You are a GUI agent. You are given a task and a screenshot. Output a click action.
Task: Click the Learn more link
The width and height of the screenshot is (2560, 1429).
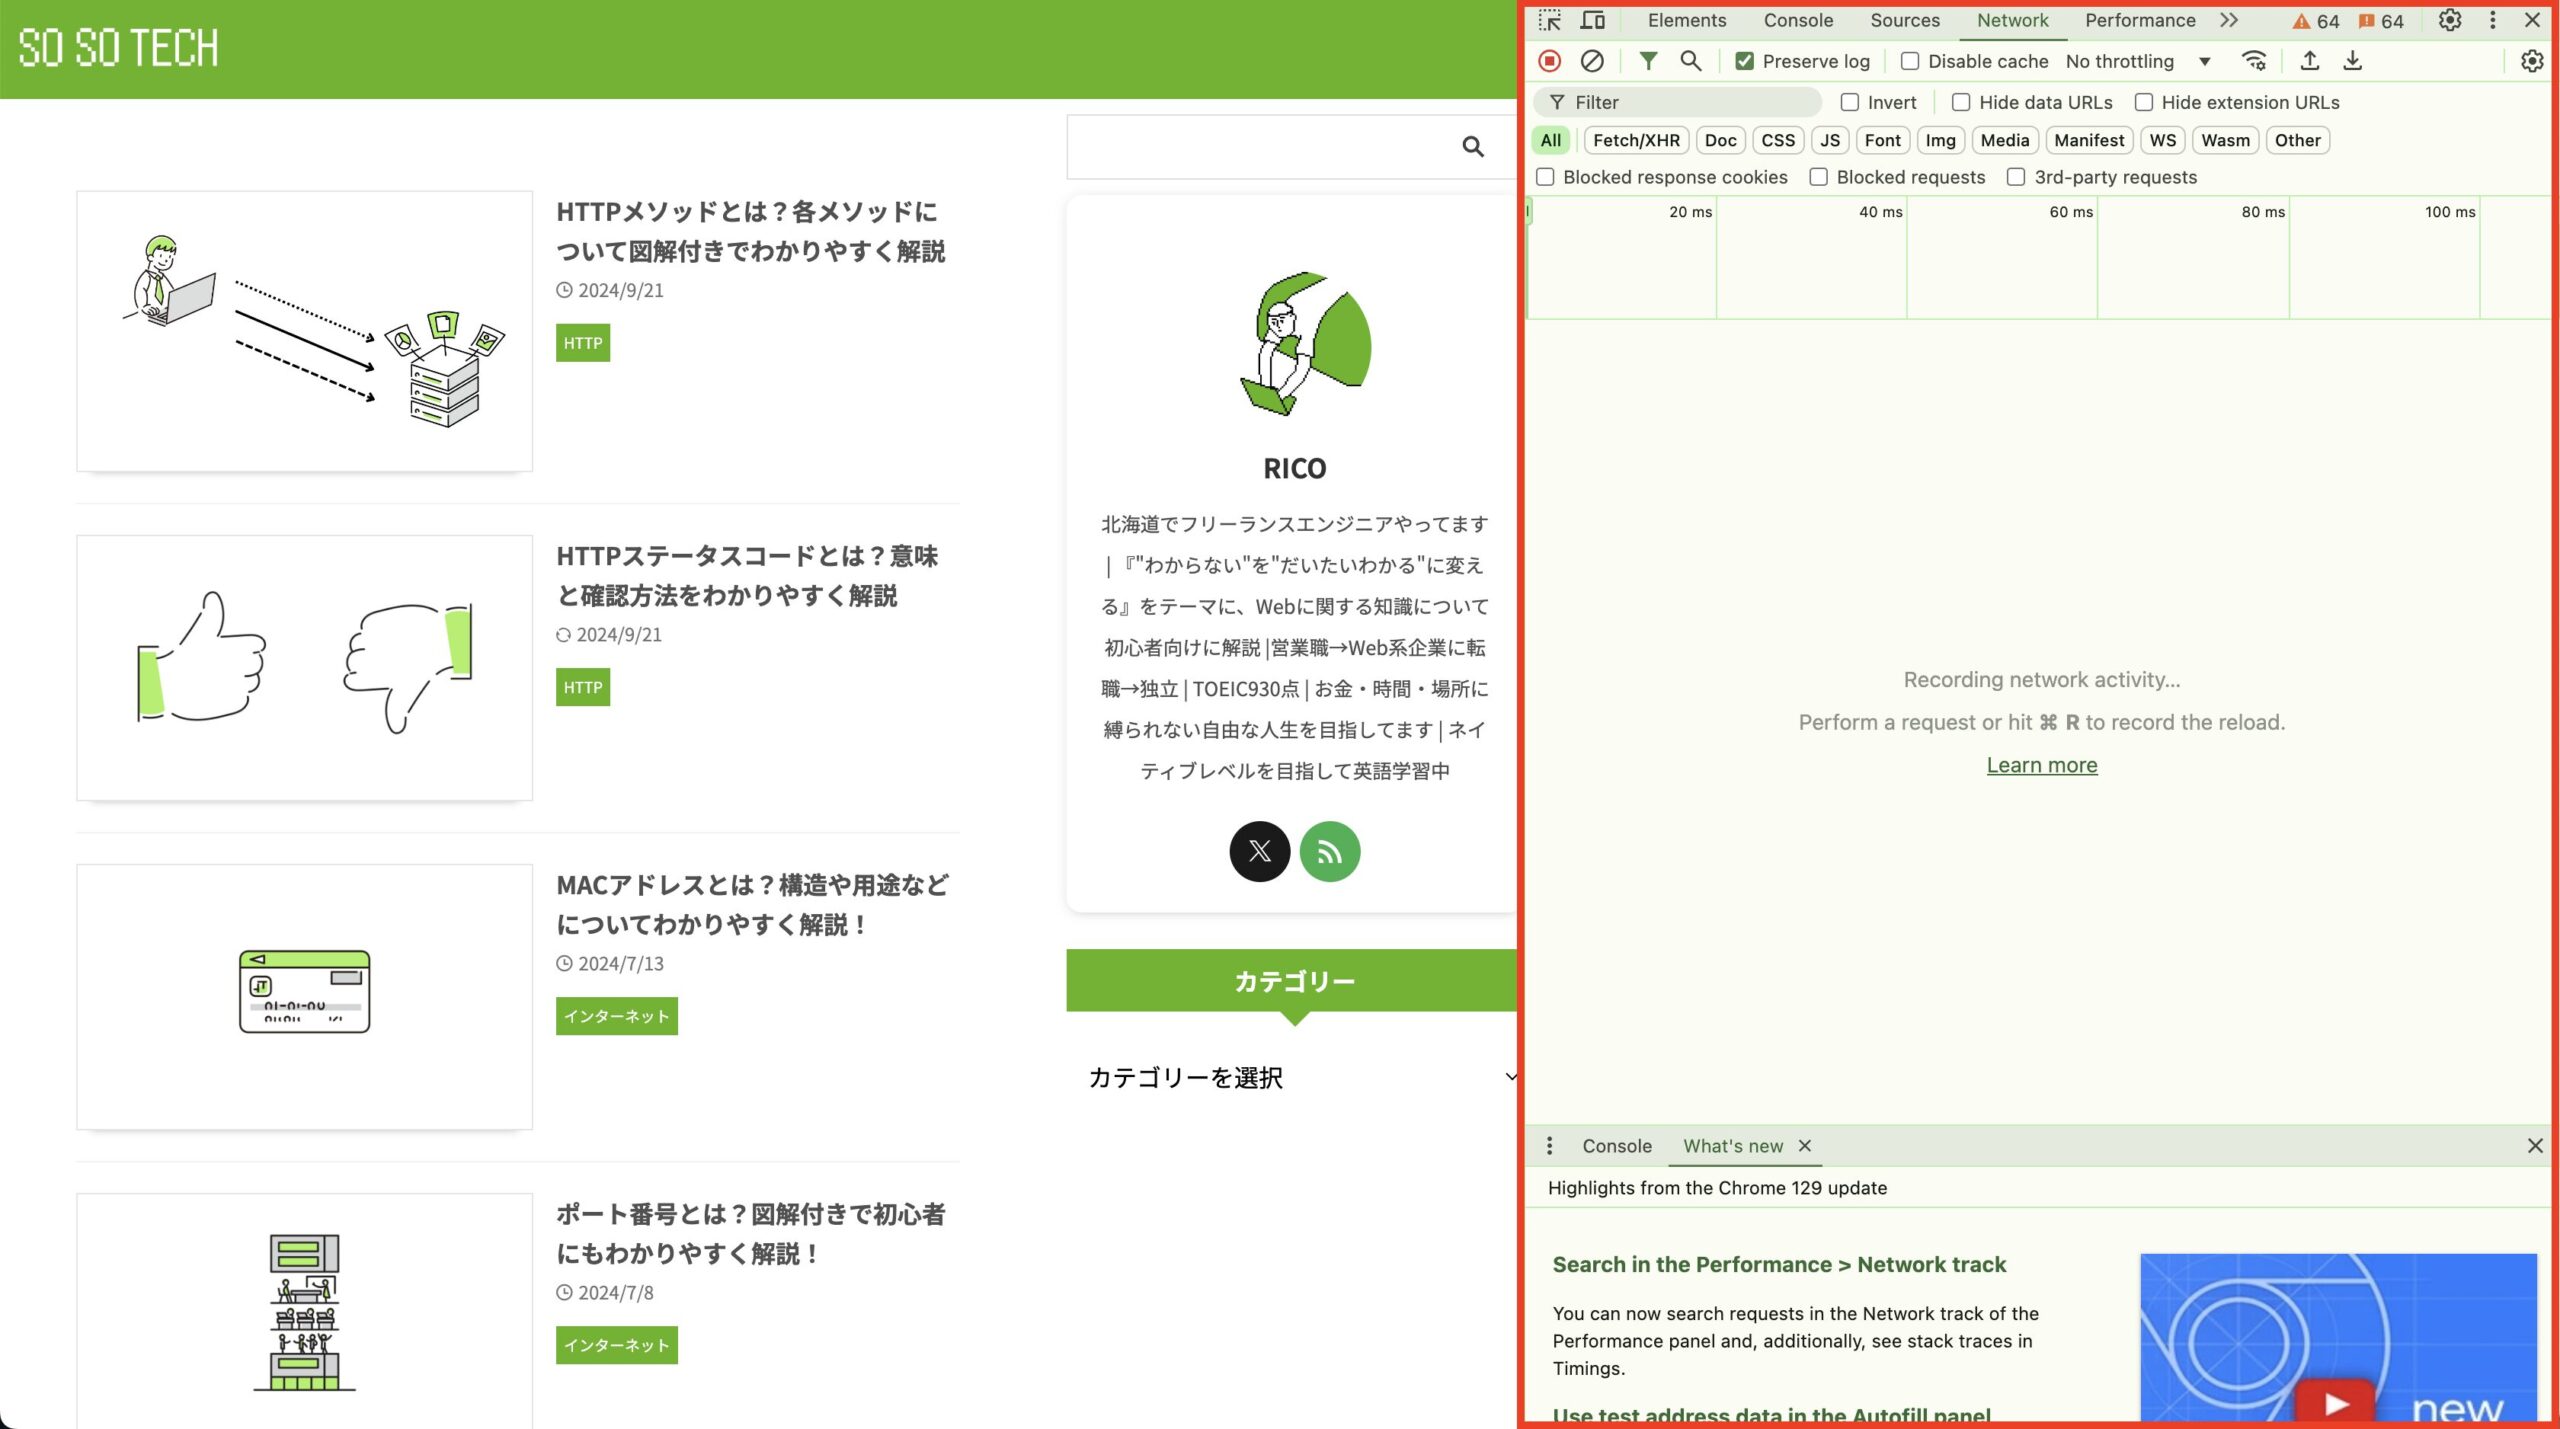[2041, 765]
